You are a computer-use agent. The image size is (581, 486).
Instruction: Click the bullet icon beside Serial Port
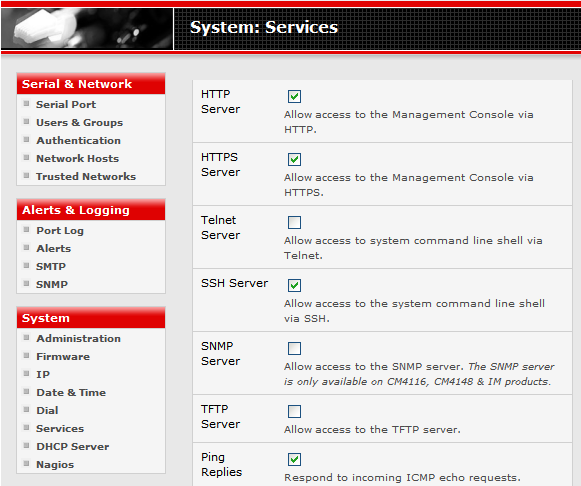pyautogui.click(x=26, y=103)
